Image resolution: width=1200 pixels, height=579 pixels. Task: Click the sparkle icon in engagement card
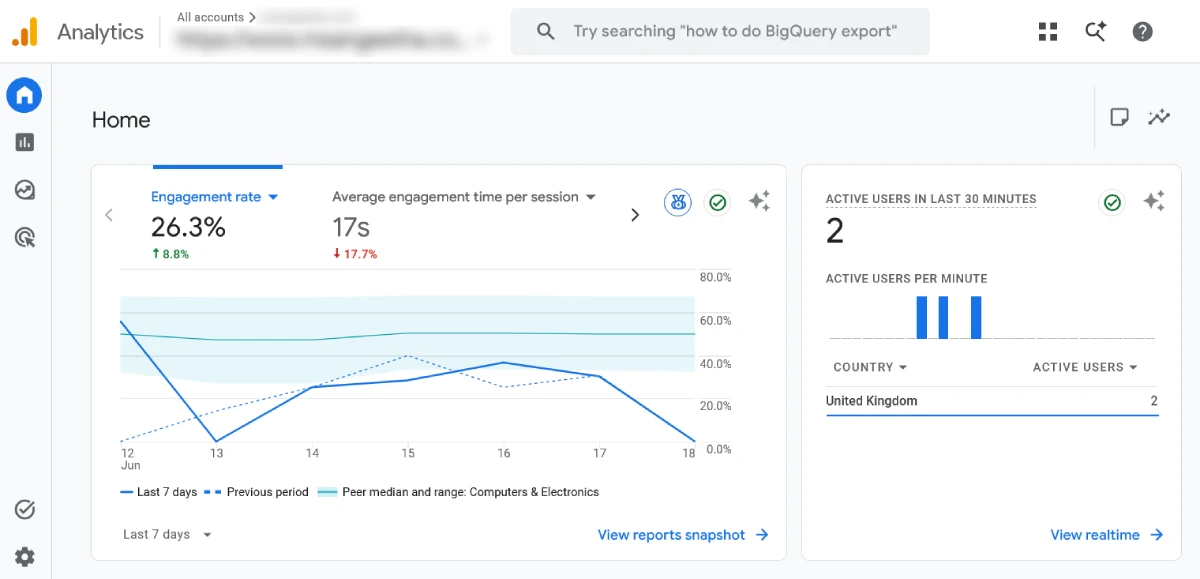tap(759, 202)
